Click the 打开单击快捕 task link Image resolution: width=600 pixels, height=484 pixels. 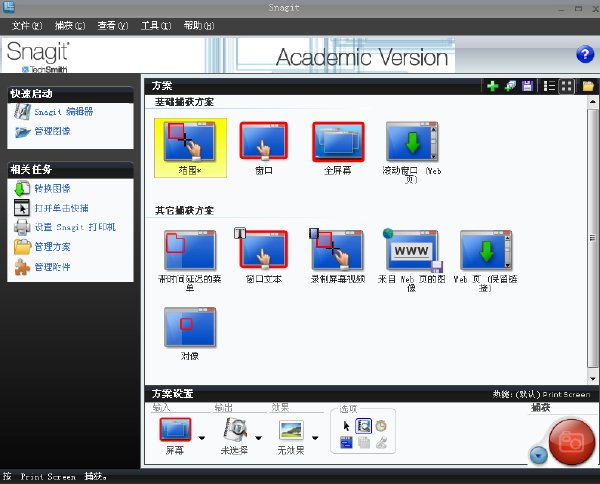coord(62,208)
